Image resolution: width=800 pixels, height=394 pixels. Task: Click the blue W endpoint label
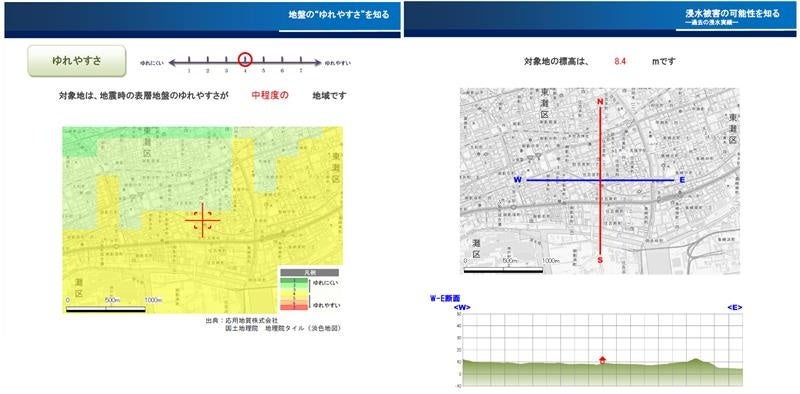pos(518,180)
